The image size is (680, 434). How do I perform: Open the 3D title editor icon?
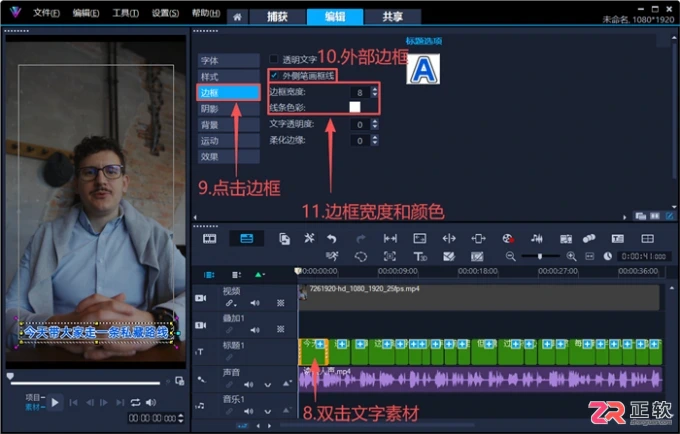[x=420, y=257]
